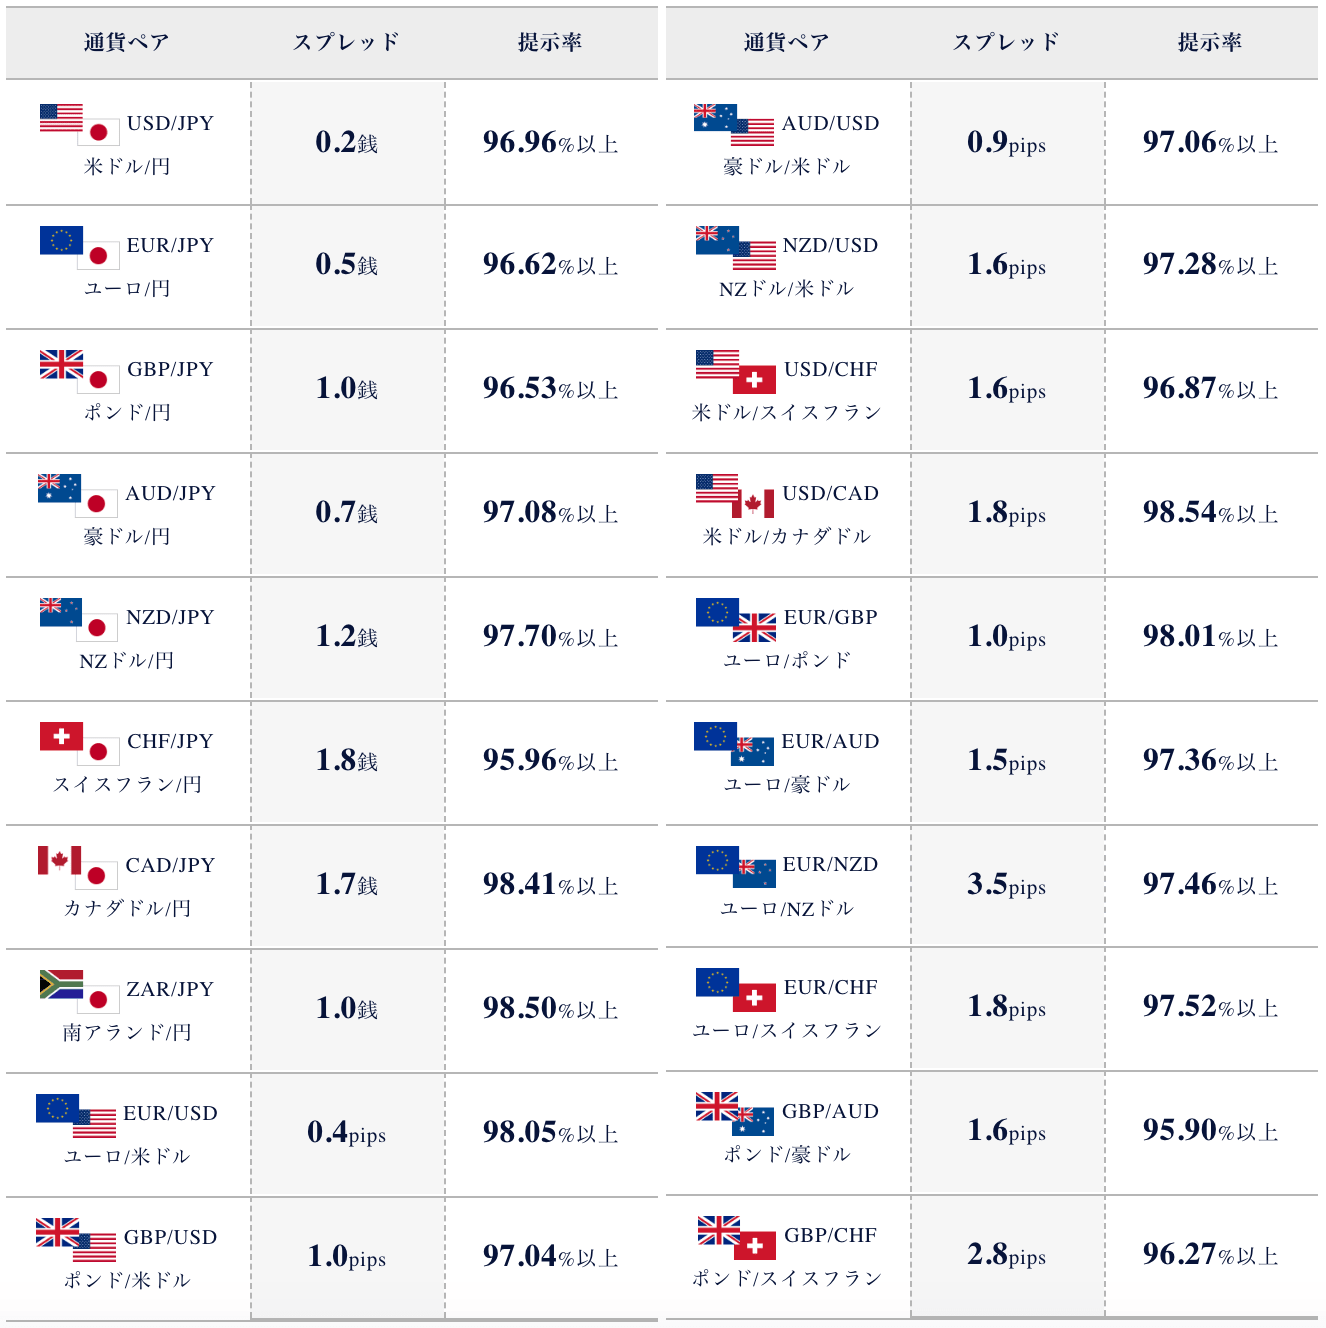The image size is (1326, 1328).
Task: Click the USD/CHF flag pair icon
Action: pos(736,372)
